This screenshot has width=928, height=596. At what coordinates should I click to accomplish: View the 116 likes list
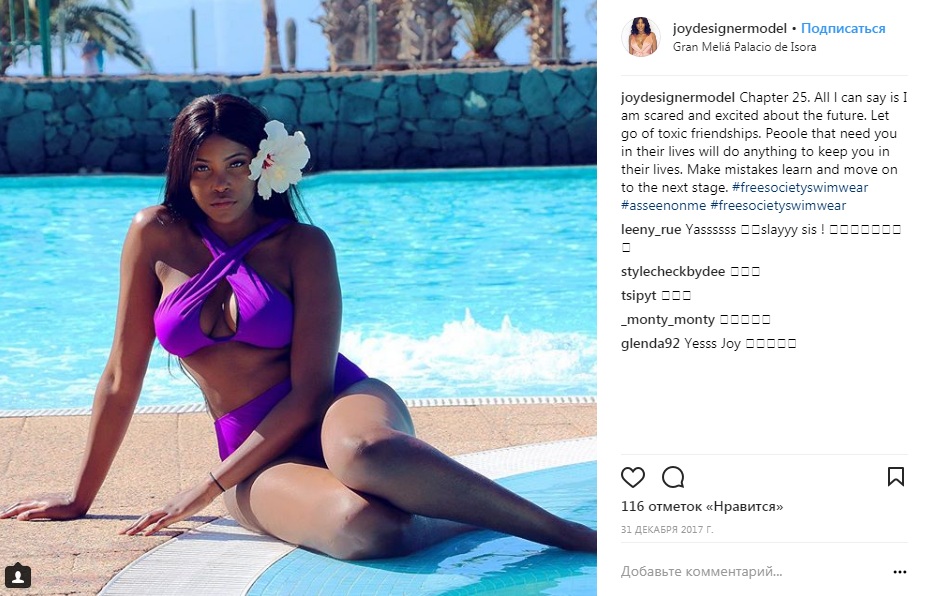702,507
